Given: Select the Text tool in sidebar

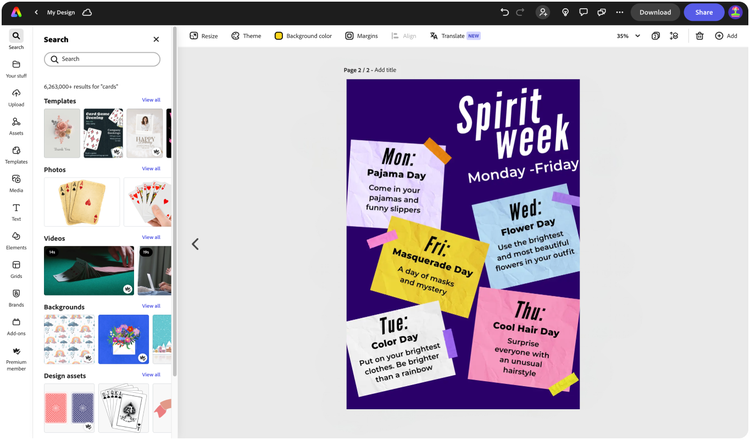Looking at the screenshot, I should 16,212.
